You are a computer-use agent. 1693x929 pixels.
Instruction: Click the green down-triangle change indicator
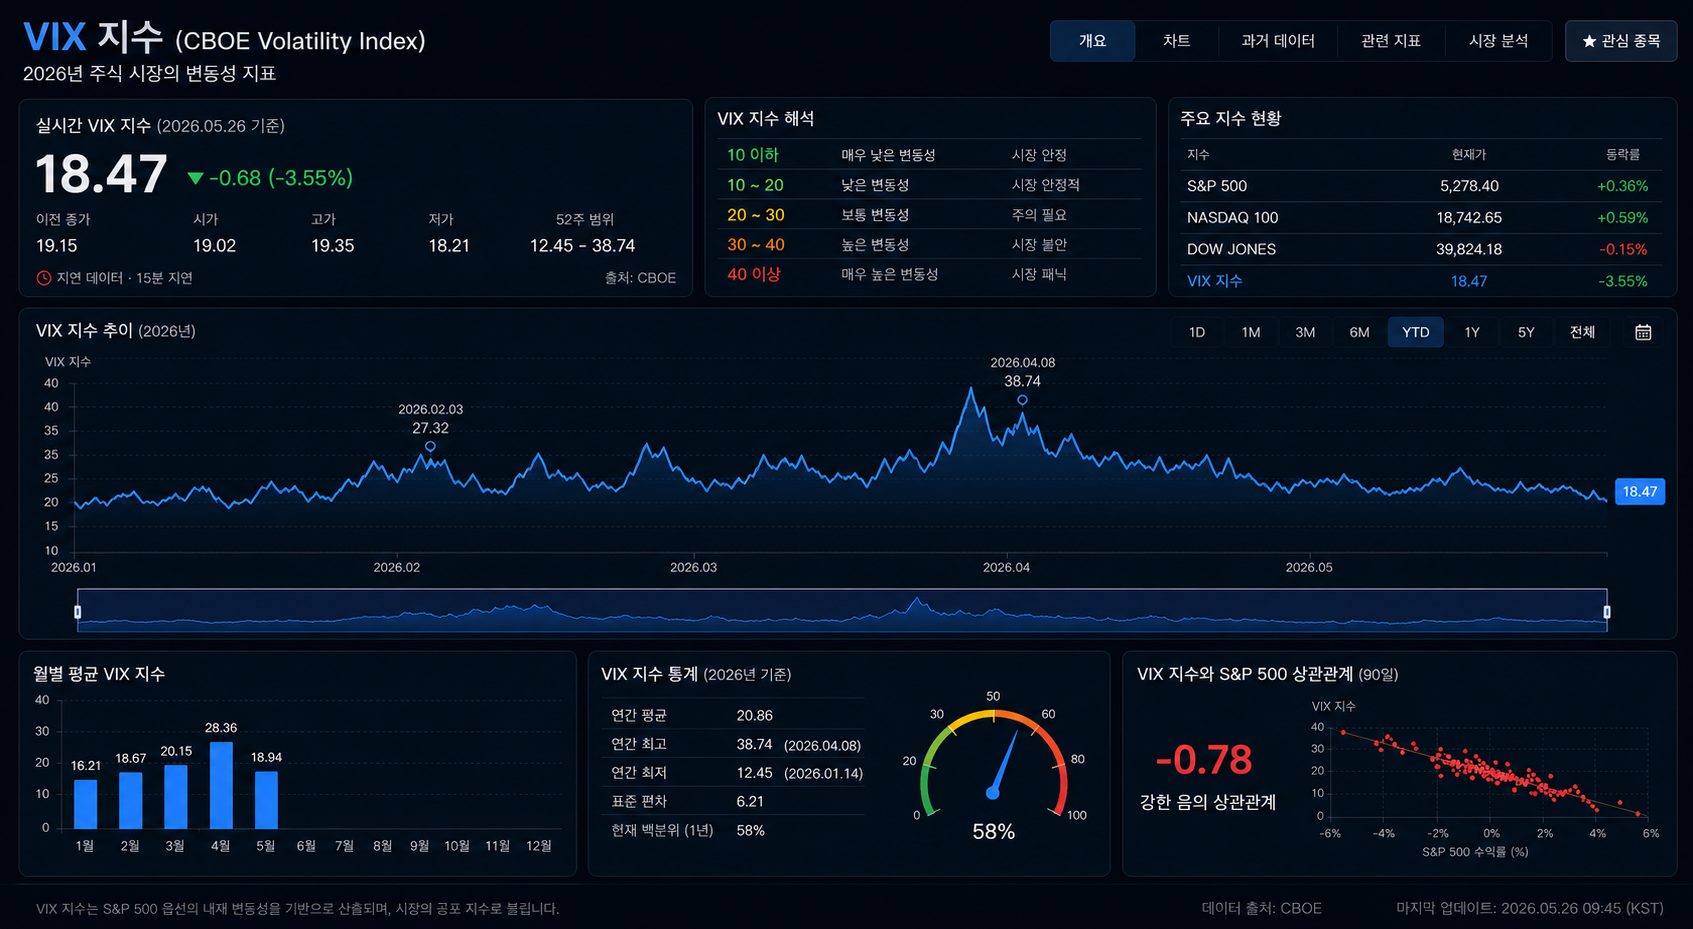(195, 178)
